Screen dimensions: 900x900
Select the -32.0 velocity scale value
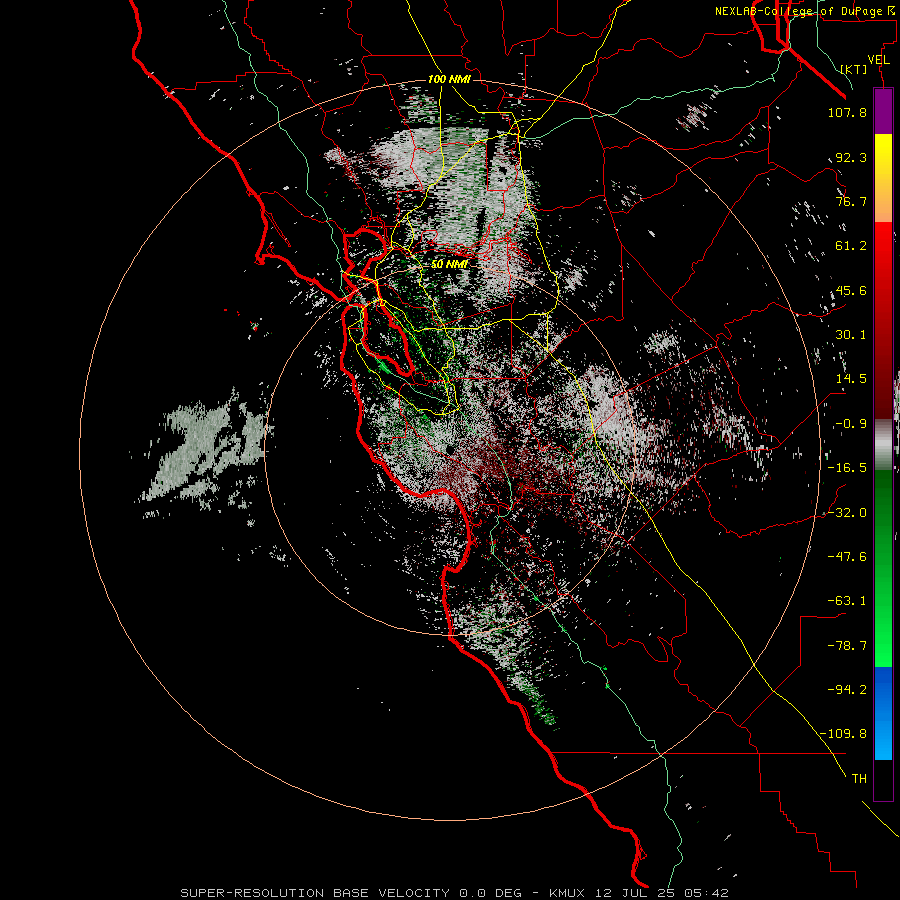pyautogui.click(x=847, y=513)
